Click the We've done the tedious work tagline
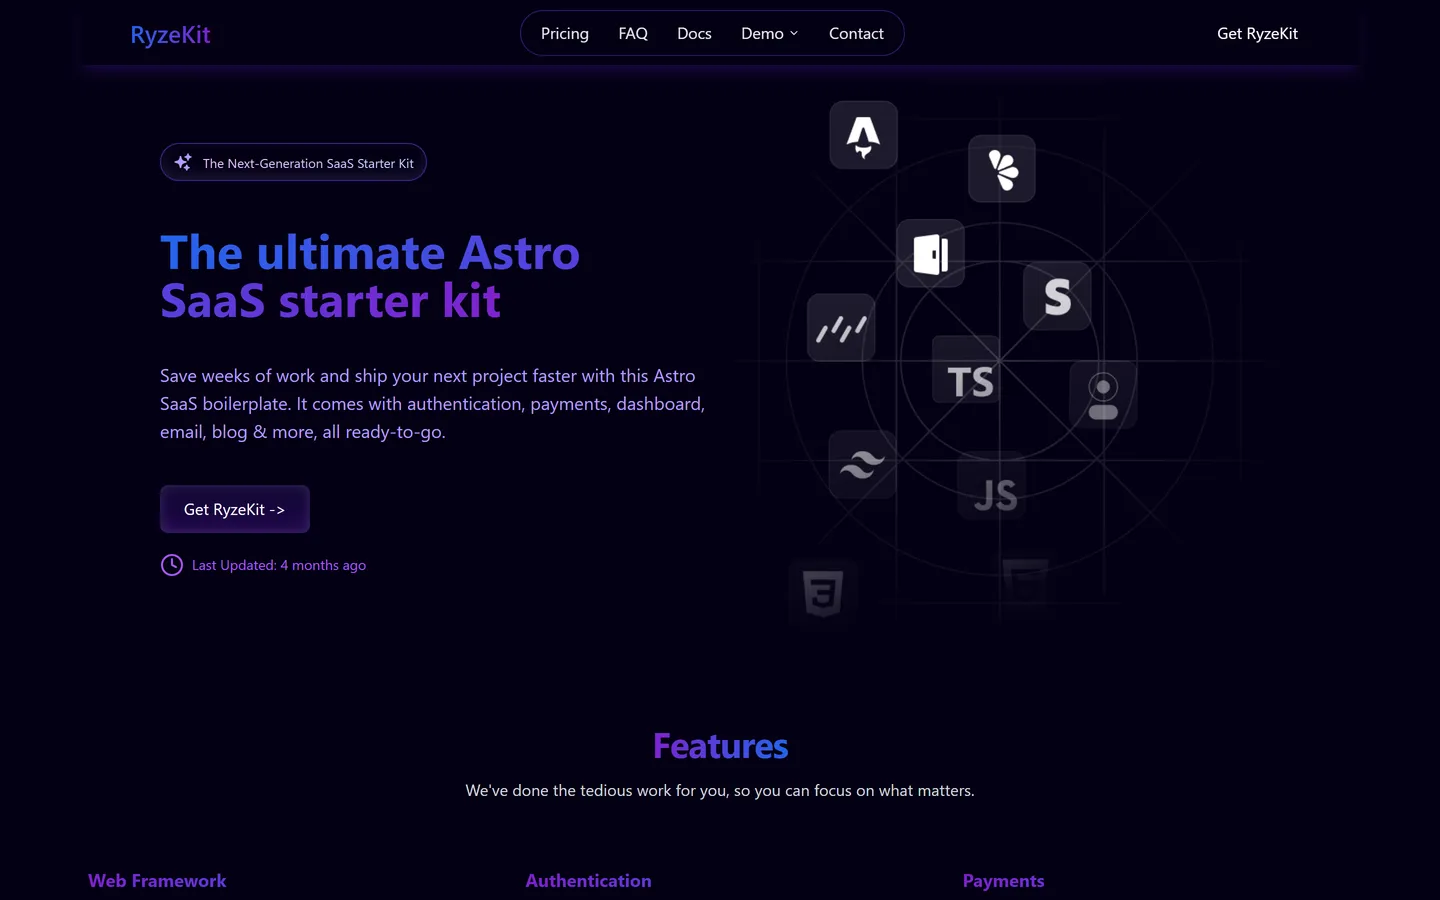The height and width of the screenshot is (900, 1440). pos(720,790)
